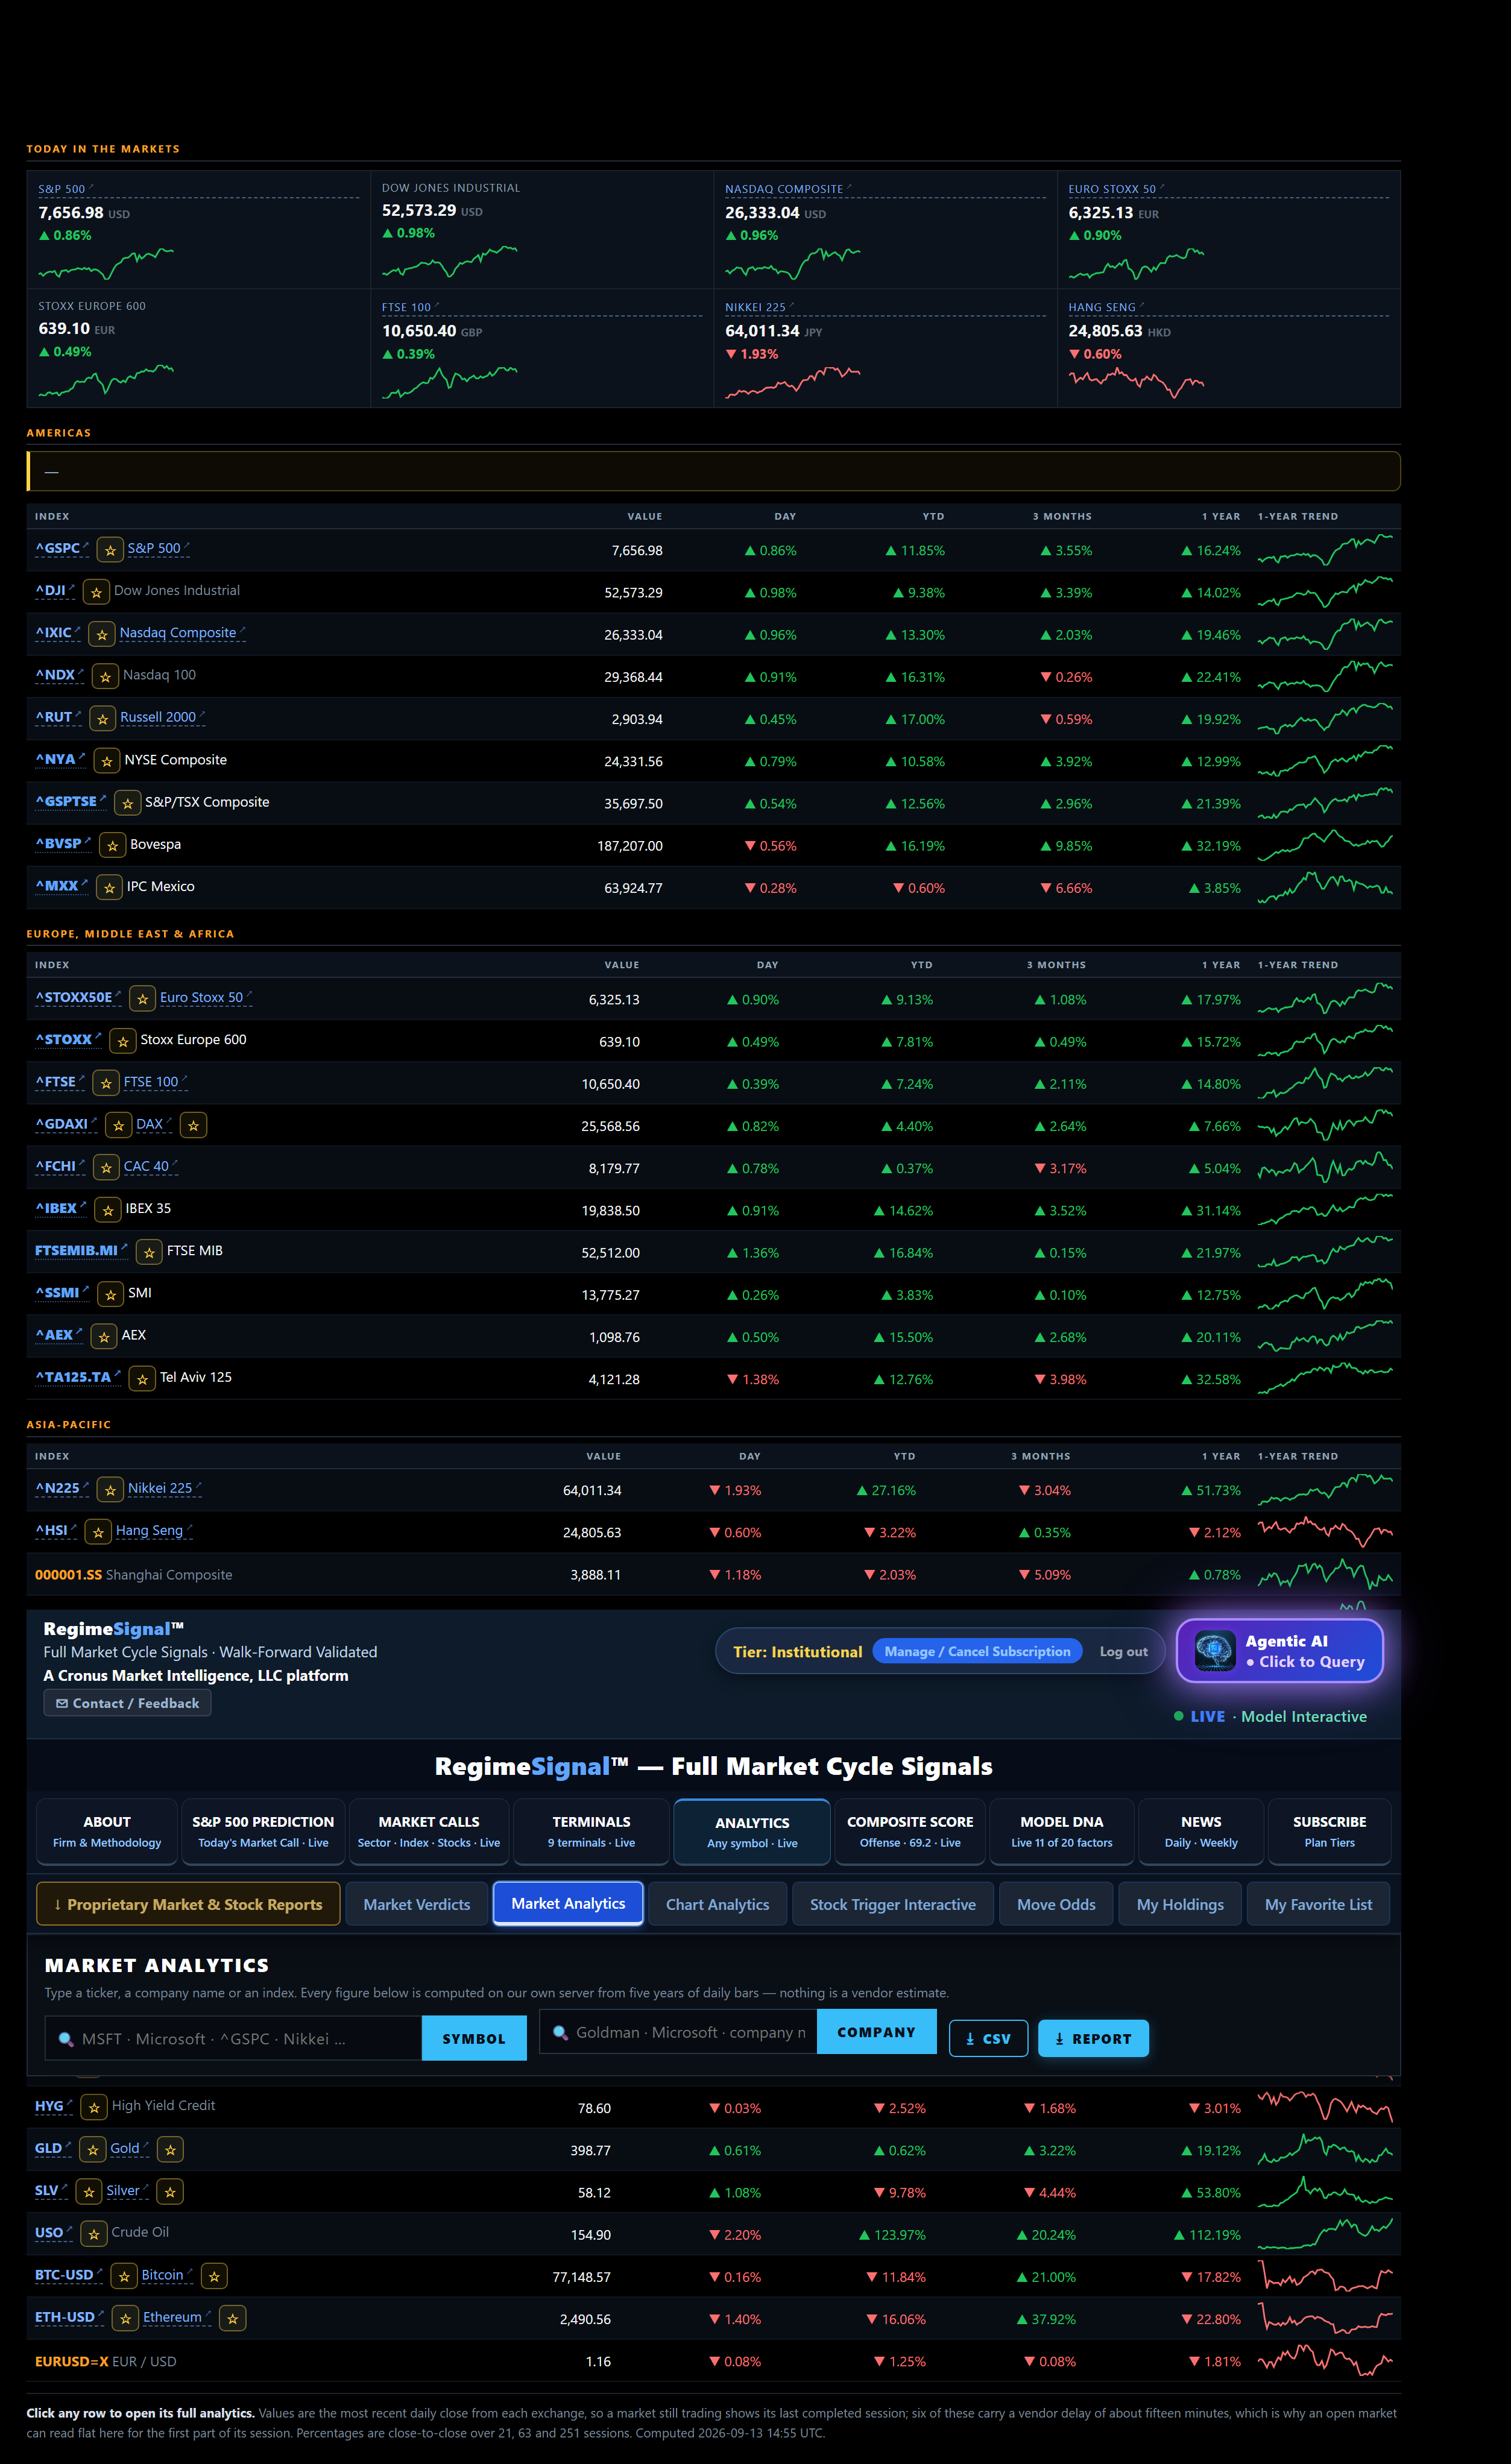The image size is (1511, 2464).
Task: Open My Favorite List tab
Action: point(1318,1904)
